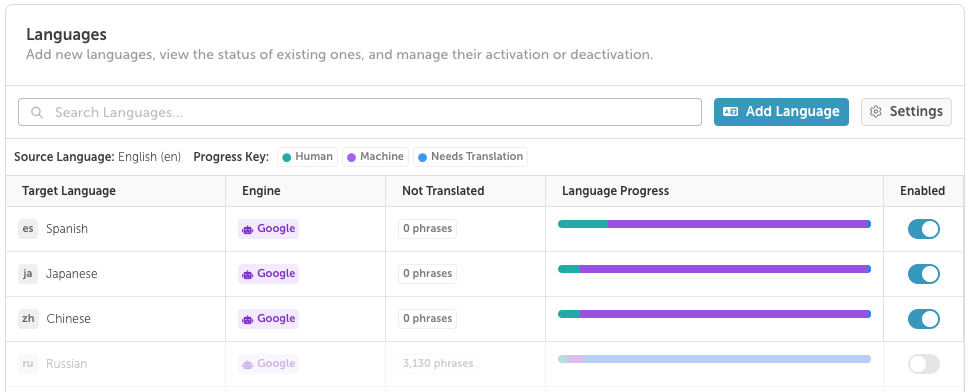Image resolution: width=968 pixels, height=392 pixels.
Task: Click the Not Translated column header
Action: 443,191
